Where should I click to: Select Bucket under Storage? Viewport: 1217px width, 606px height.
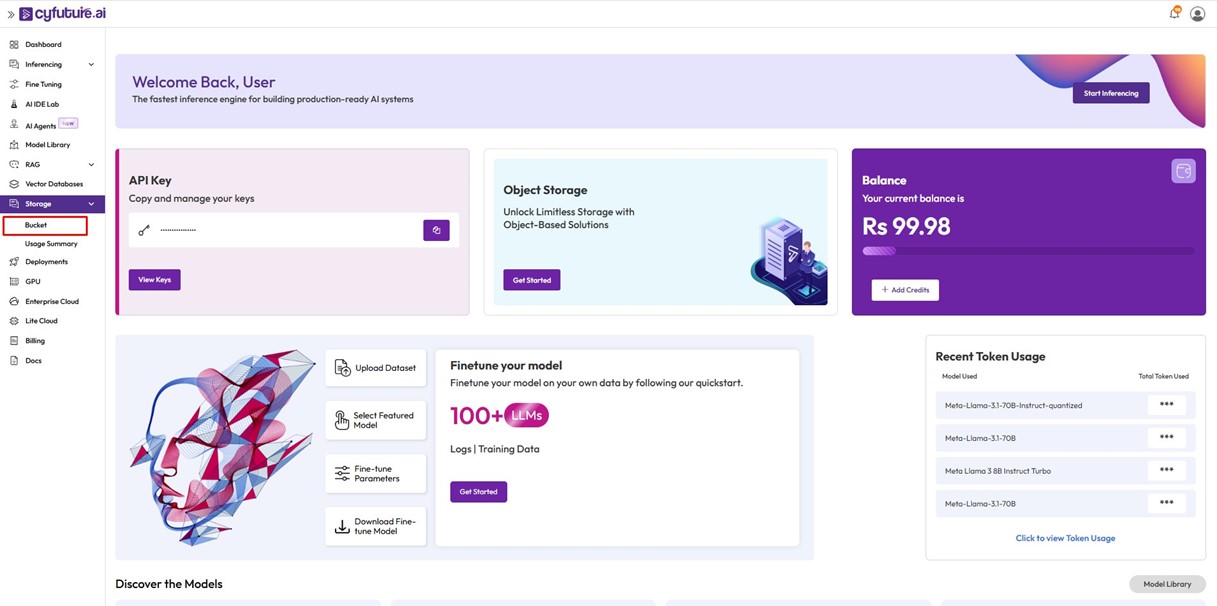[36, 225]
